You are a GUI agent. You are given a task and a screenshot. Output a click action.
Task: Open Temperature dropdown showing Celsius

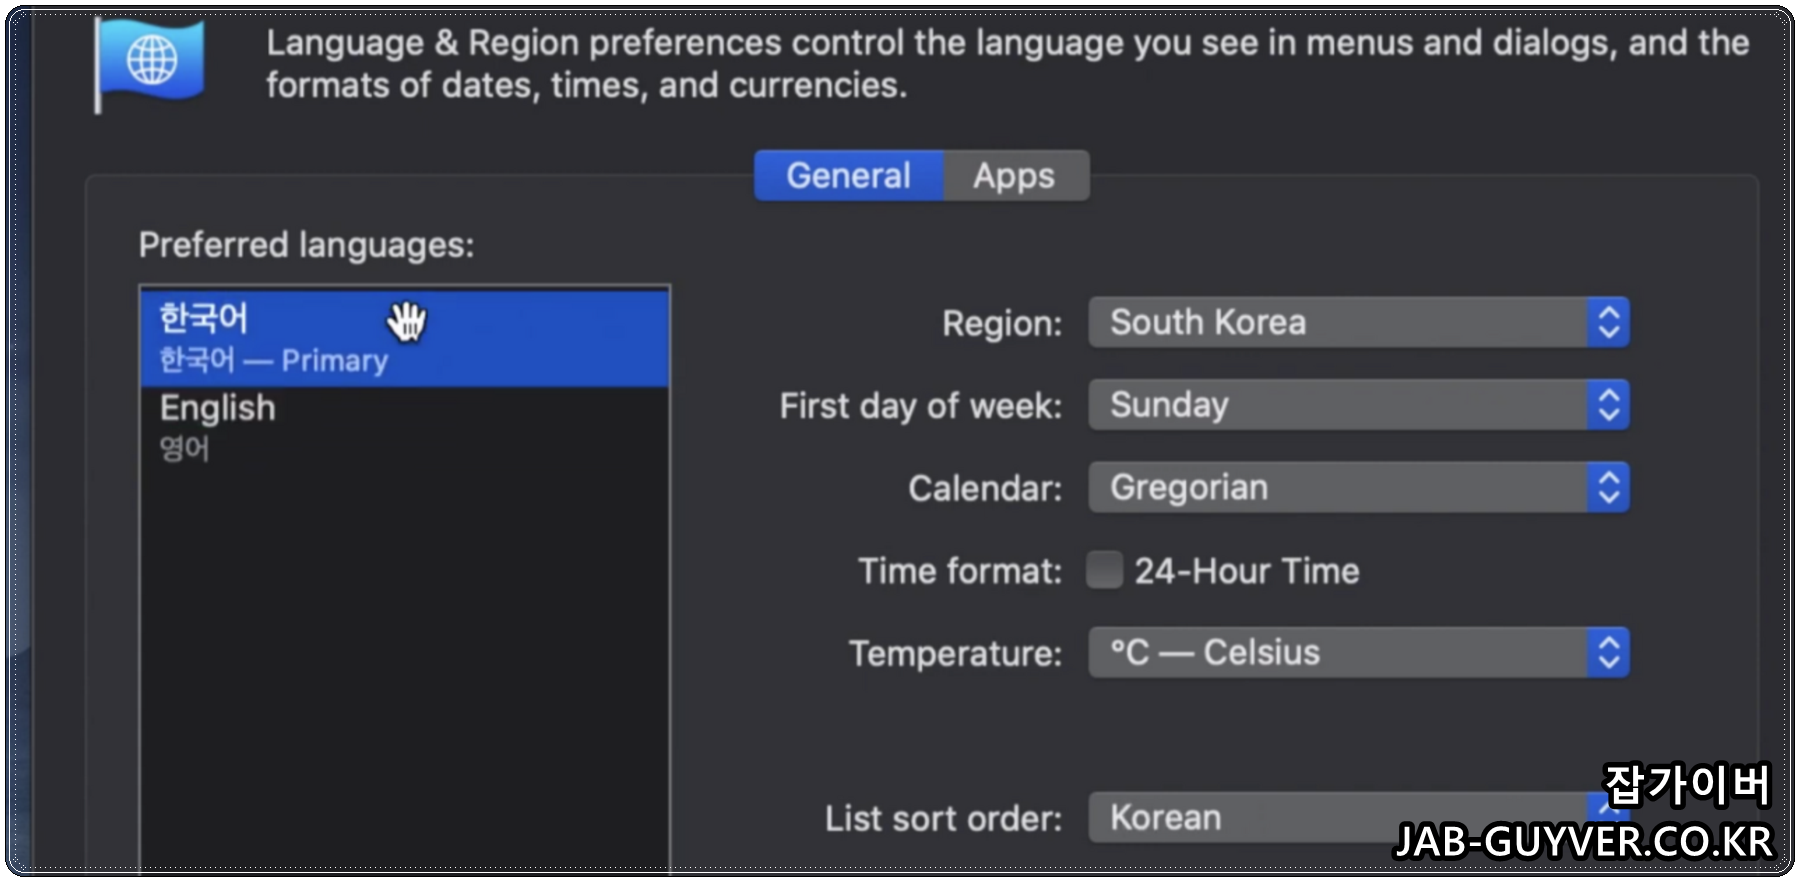(x=1359, y=653)
